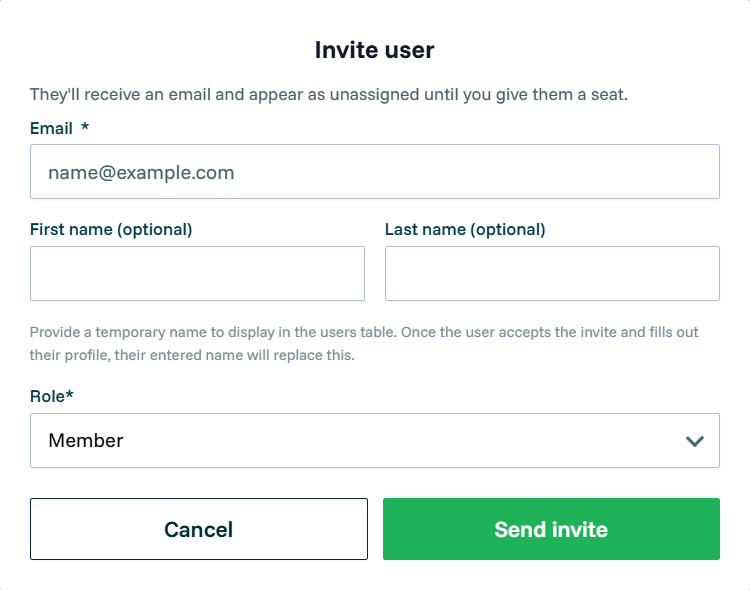
Task: Click the Role field label
Action: (47, 396)
